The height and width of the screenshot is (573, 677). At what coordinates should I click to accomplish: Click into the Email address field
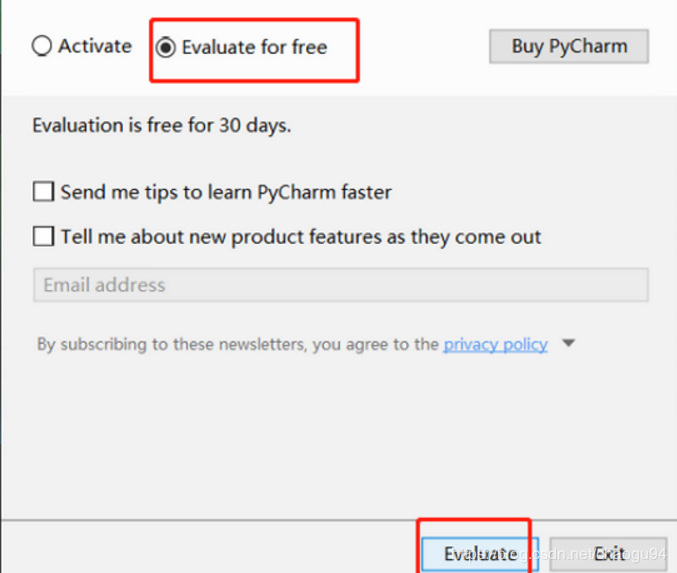(x=341, y=285)
